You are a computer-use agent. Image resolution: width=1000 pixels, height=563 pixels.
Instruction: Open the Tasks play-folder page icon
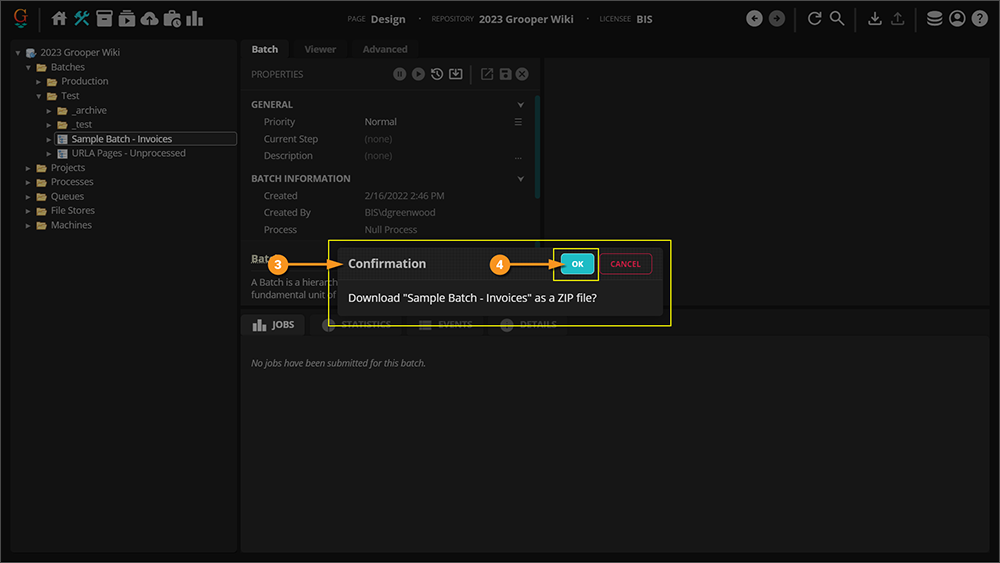point(127,18)
